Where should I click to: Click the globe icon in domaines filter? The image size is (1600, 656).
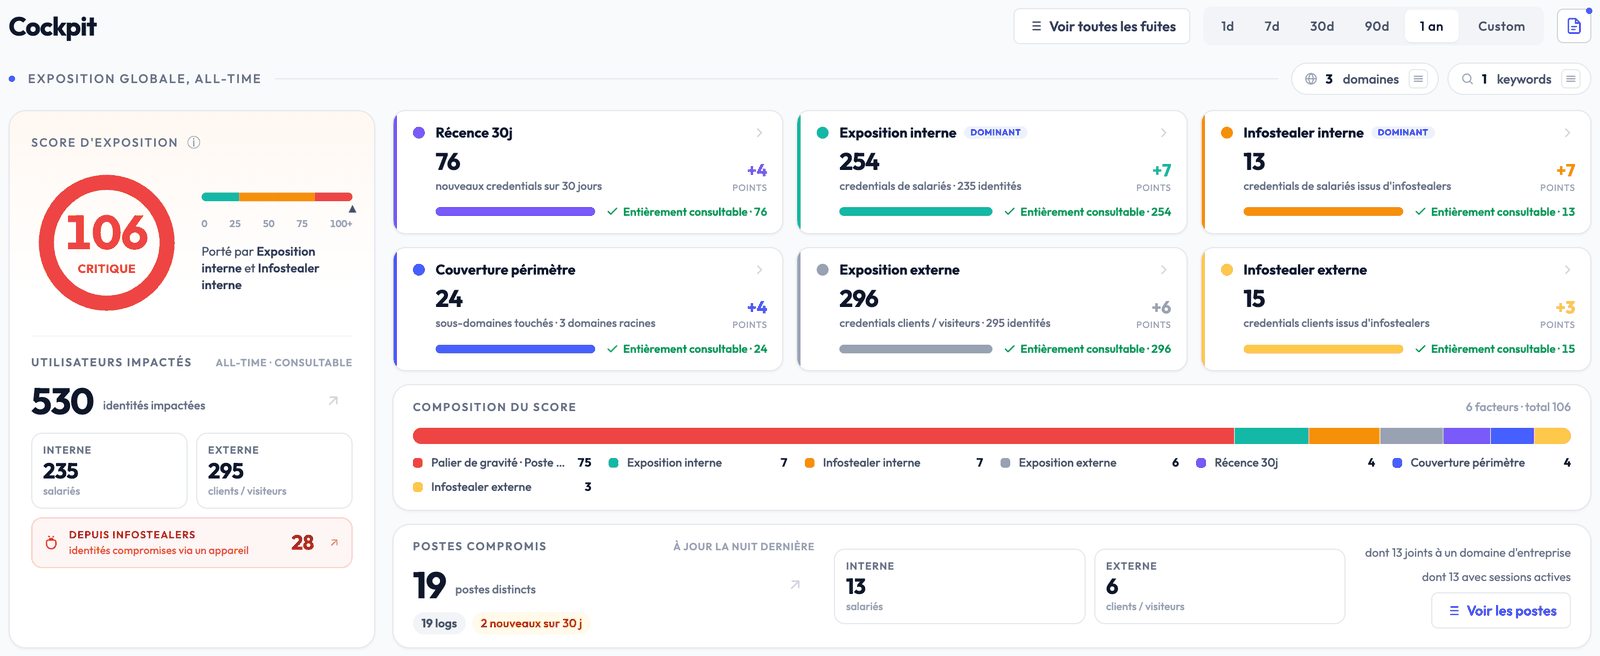coord(1311,79)
